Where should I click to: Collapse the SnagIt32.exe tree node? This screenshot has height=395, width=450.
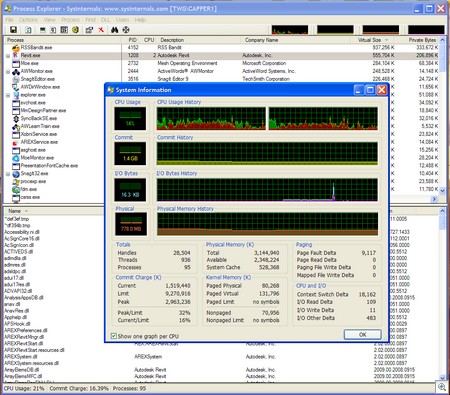[8, 174]
